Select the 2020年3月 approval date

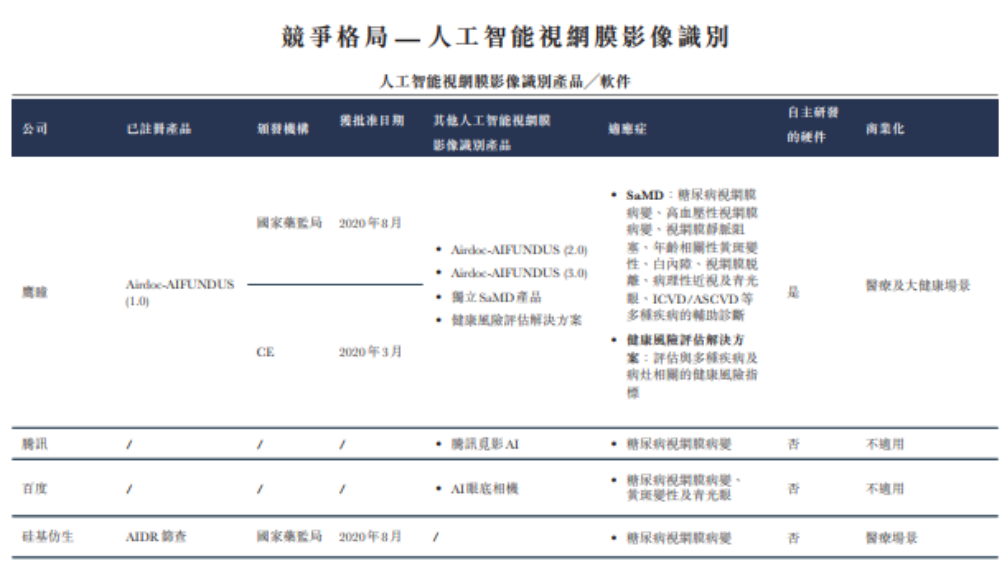(x=370, y=352)
